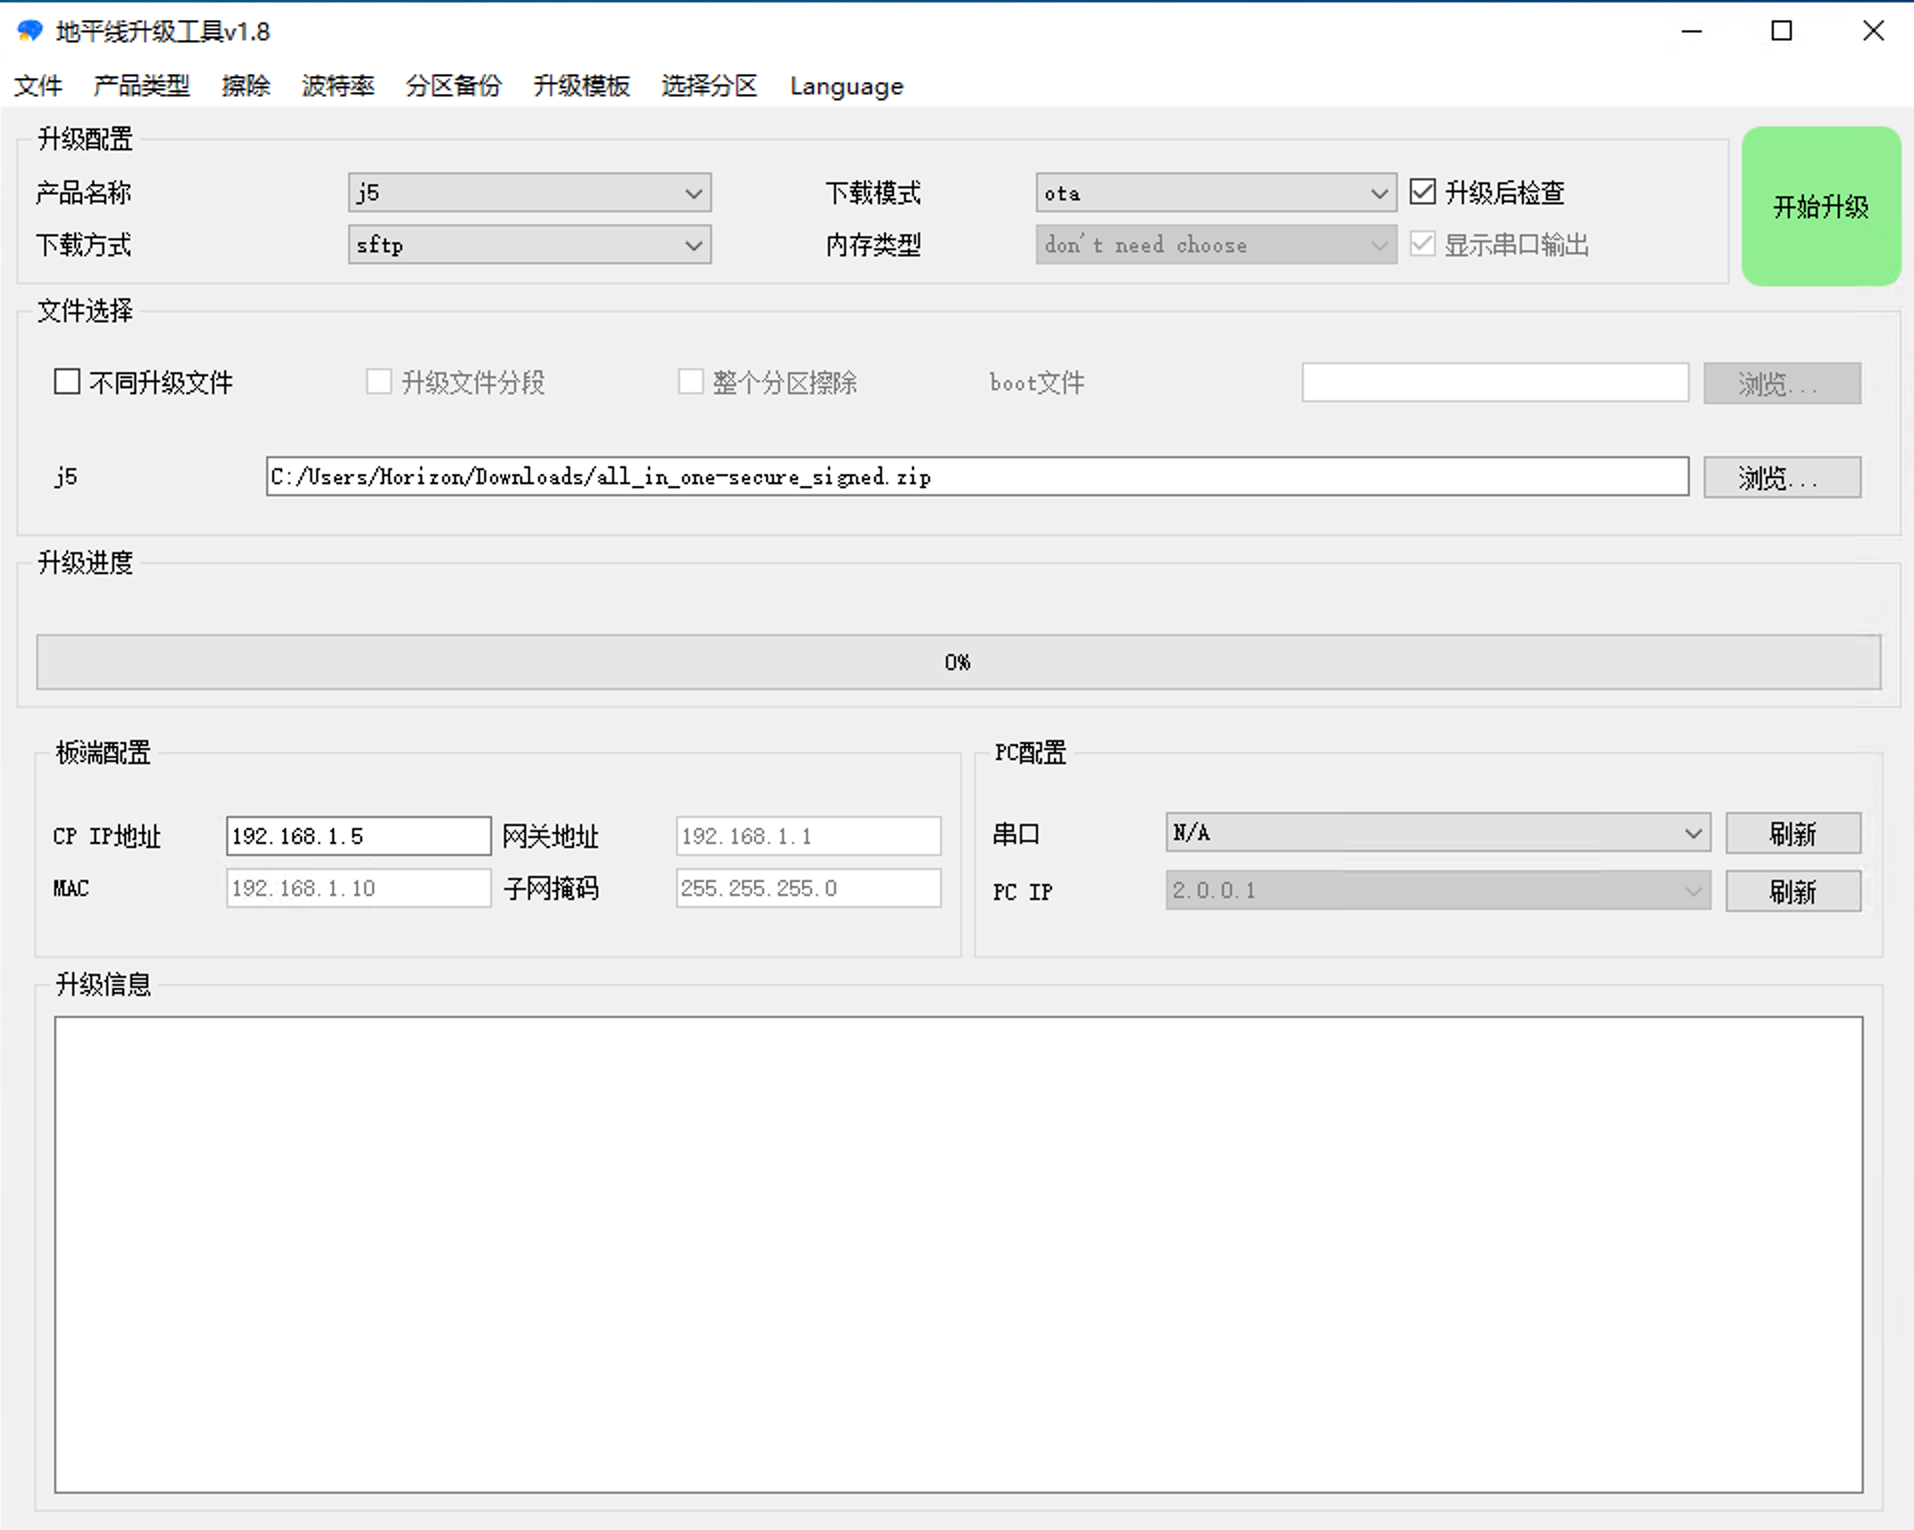This screenshot has width=1914, height=1530.
Task: Enable the 不同升级文件 checkbox
Action: click(x=67, y=382)
